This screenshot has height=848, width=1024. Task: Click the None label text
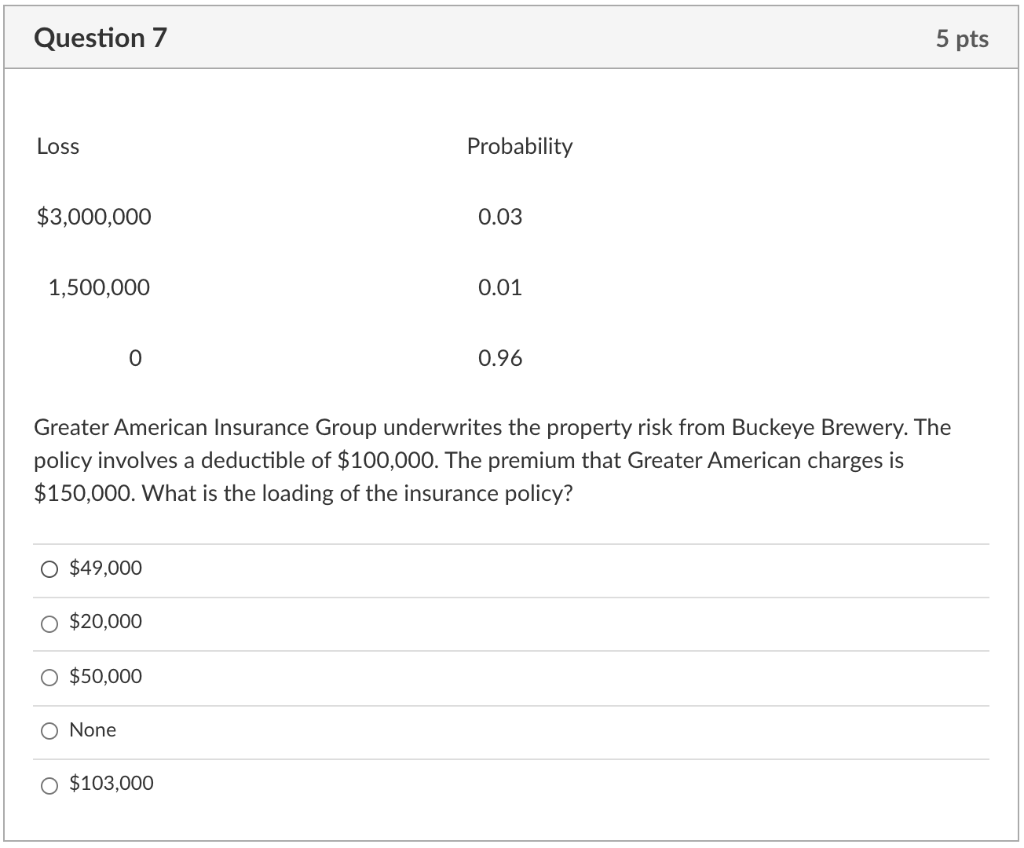pyautogui.click(x=92, y=729)
